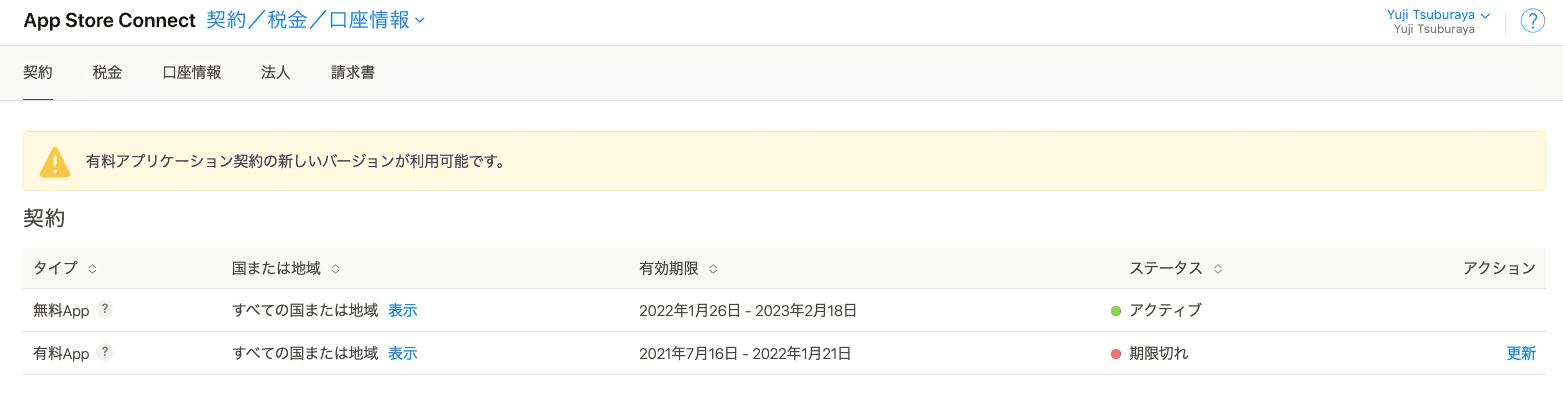The height and width of the screenshot is (397, 1563).
Task: Click 更新 to renew 有料App contract
Action: (x=1521, y=353)
